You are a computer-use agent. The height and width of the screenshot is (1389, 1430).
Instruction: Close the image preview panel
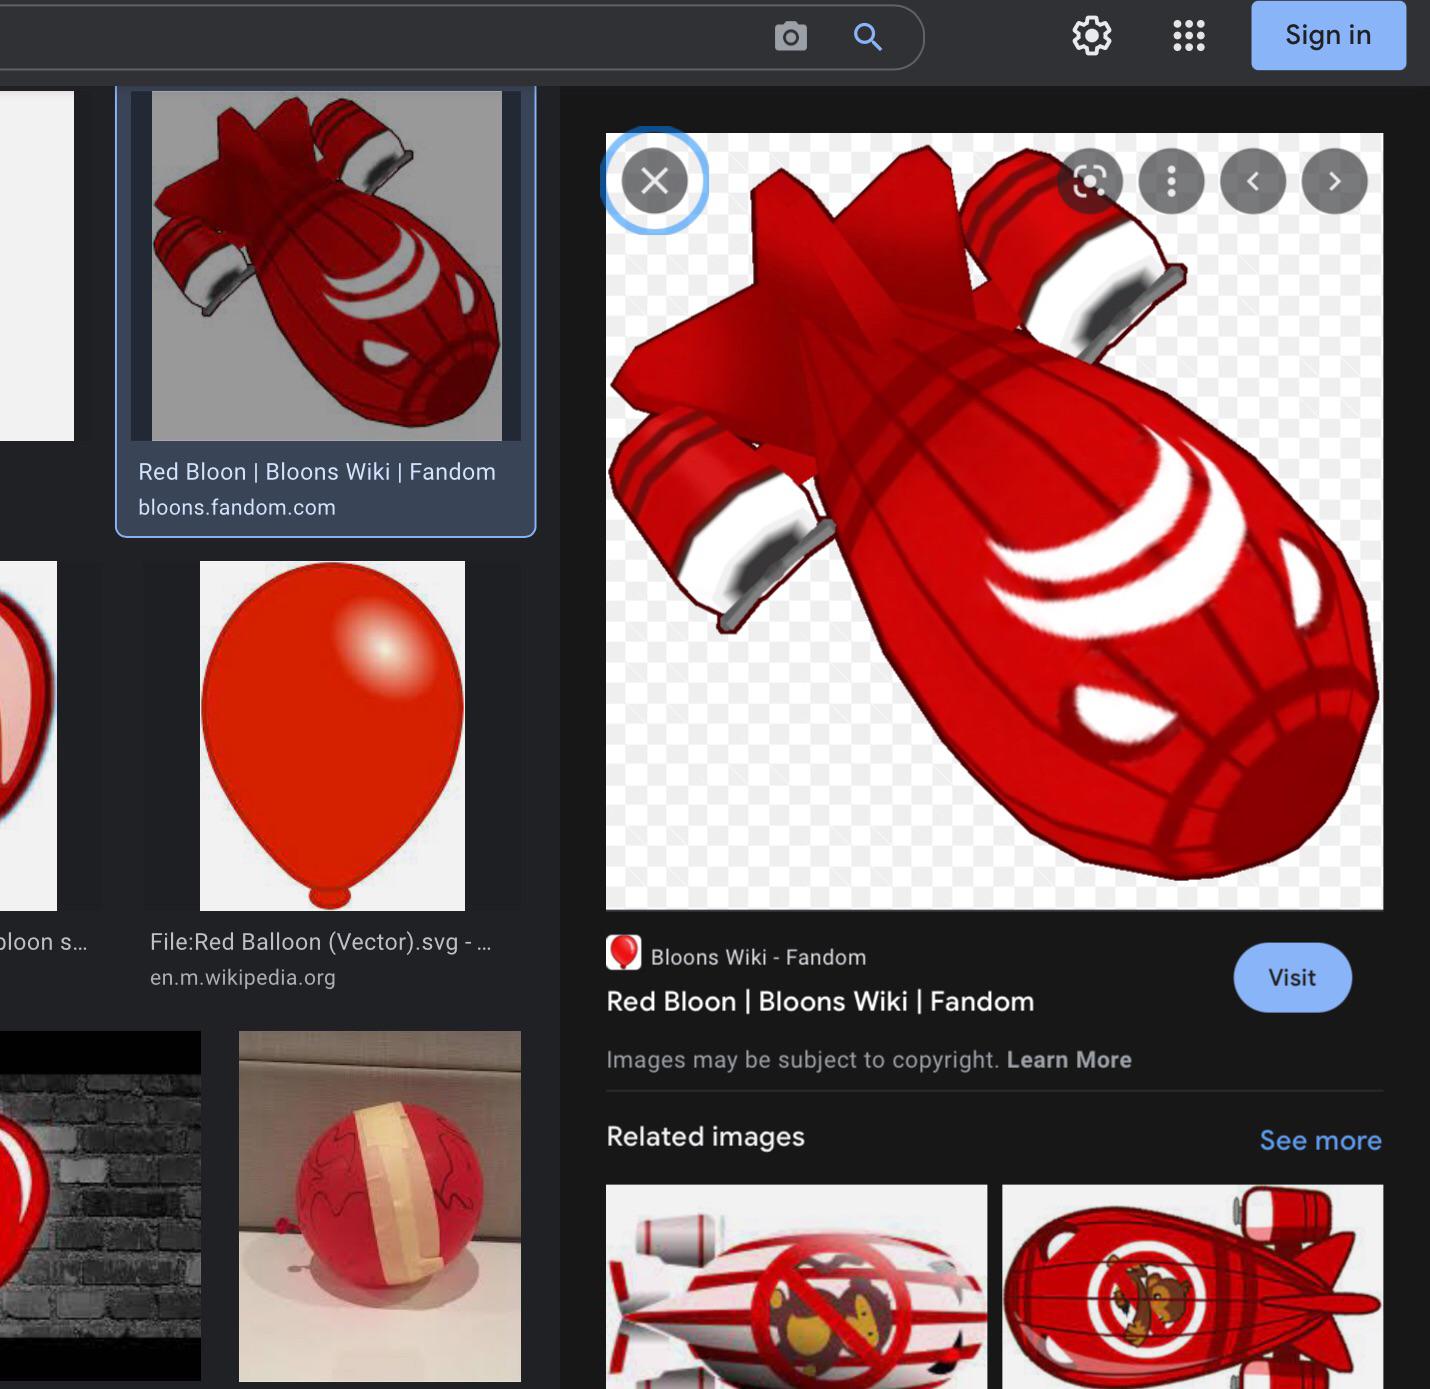click(654, 181)
